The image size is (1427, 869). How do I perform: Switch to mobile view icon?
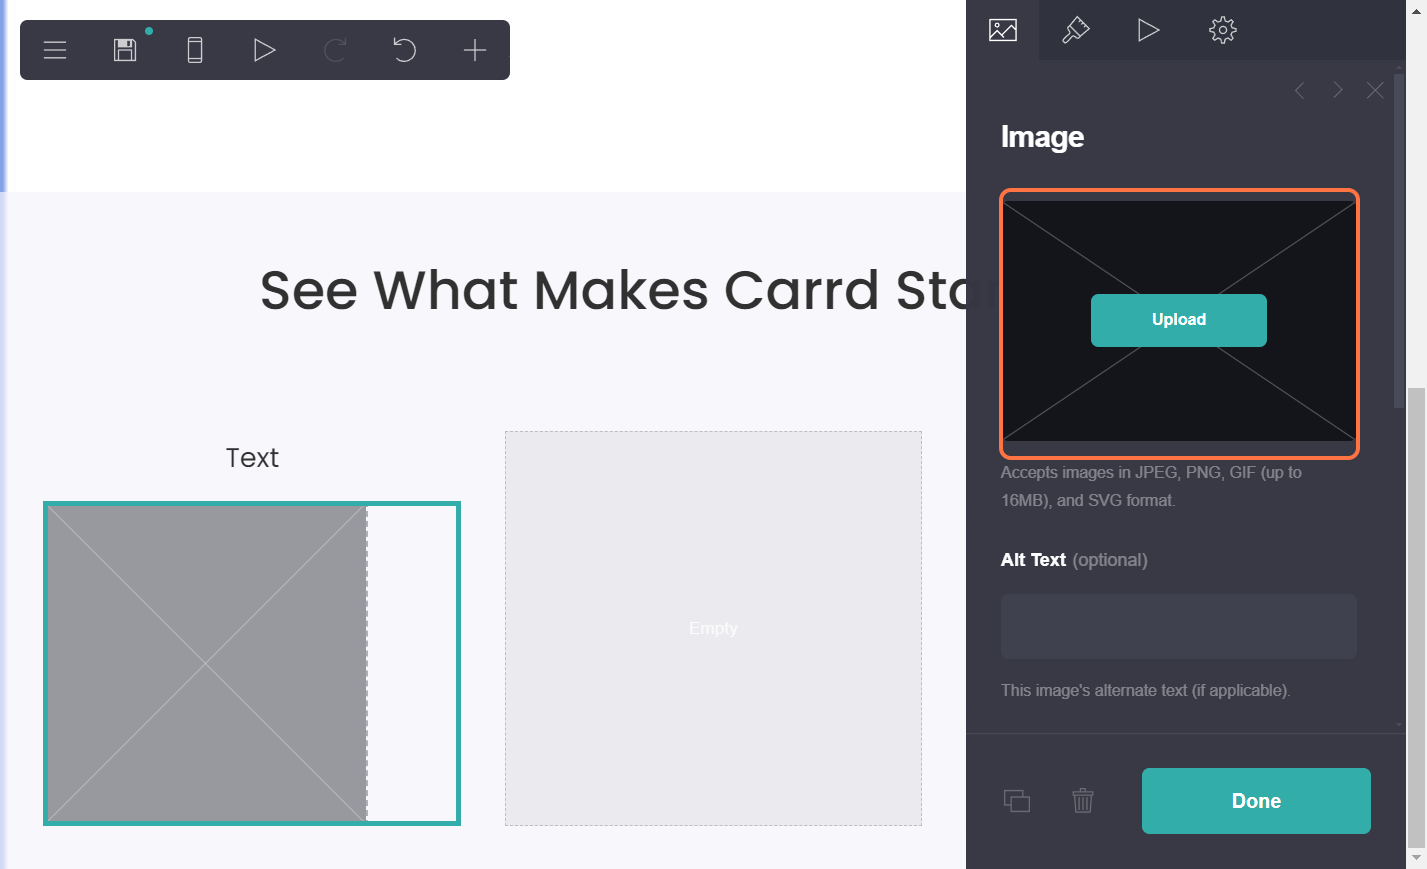[x=195, y=50]
